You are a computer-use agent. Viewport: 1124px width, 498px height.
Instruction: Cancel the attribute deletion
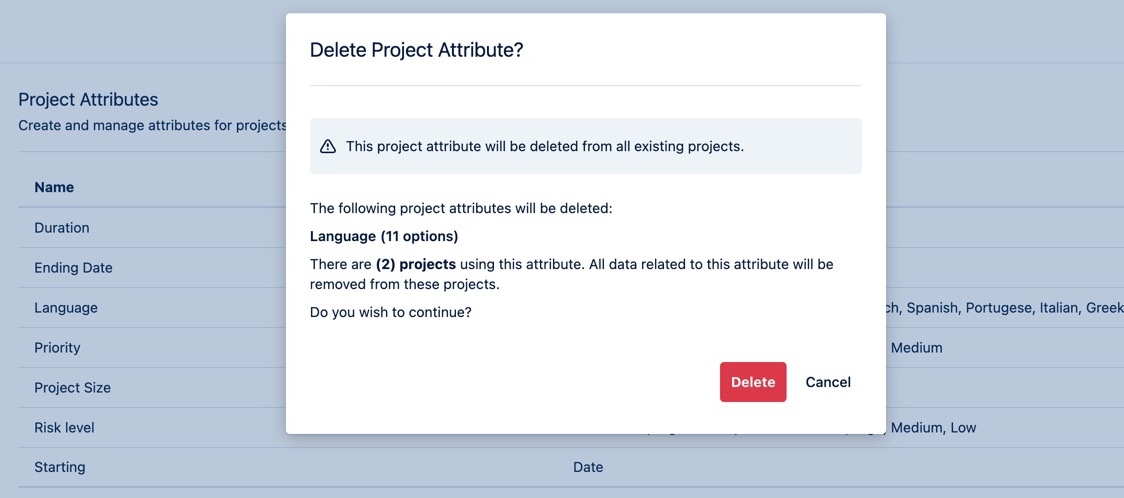[x=828, y=382]
